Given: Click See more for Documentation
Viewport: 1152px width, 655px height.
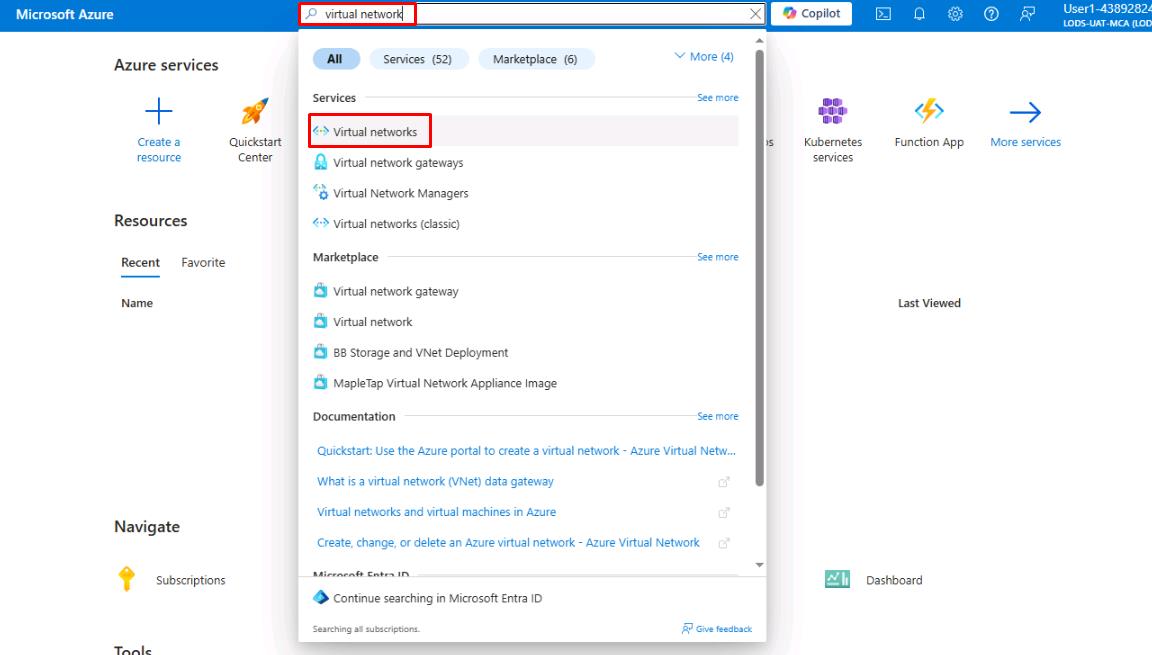Looking at the screenshot, I should (718, 416).
